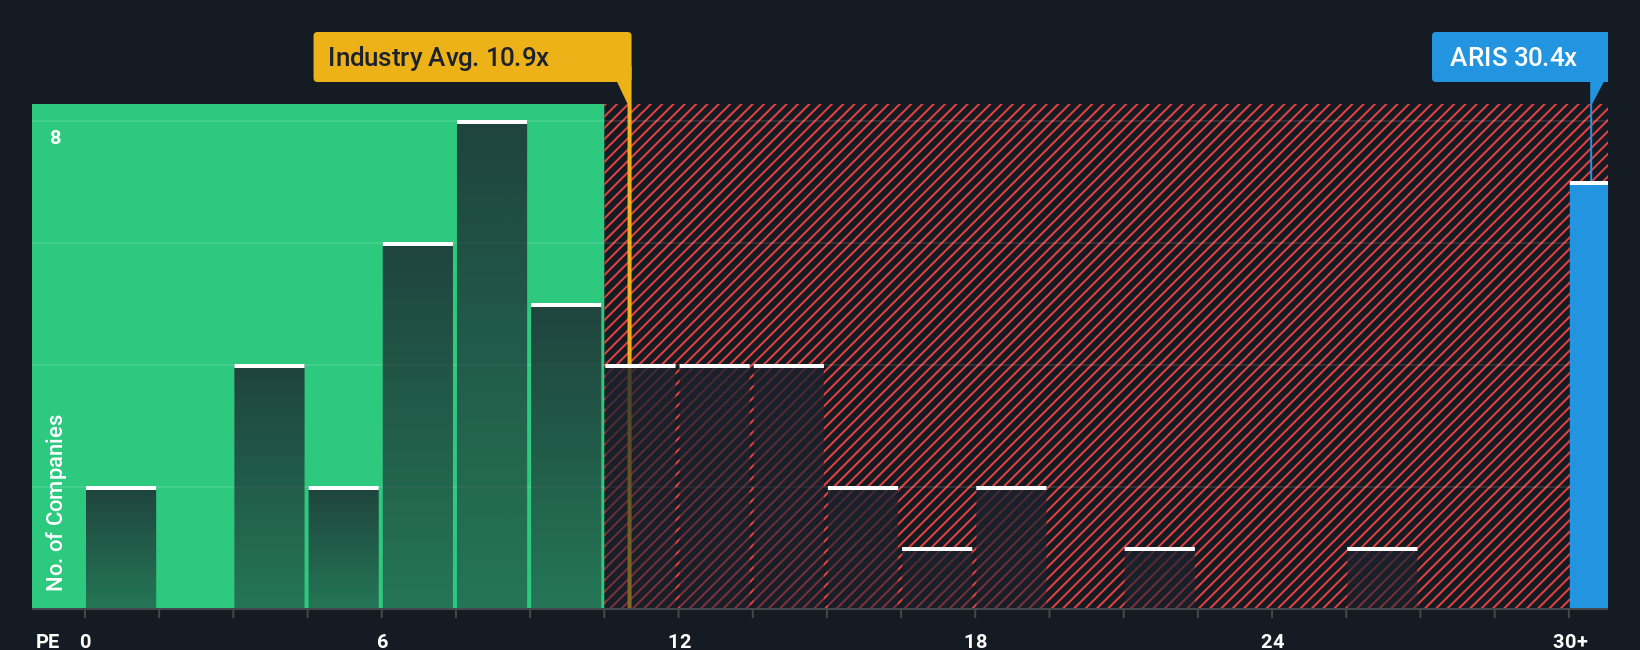Click the ARIS 30.4x label
This screenshot has width=1640, height=650.
[x=1519, y=57]
